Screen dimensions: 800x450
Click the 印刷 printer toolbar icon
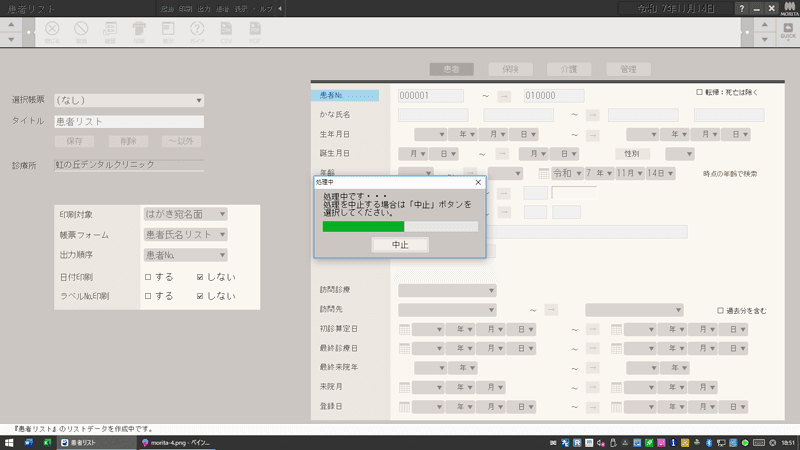pyautogui.click(x=139, y=32)
